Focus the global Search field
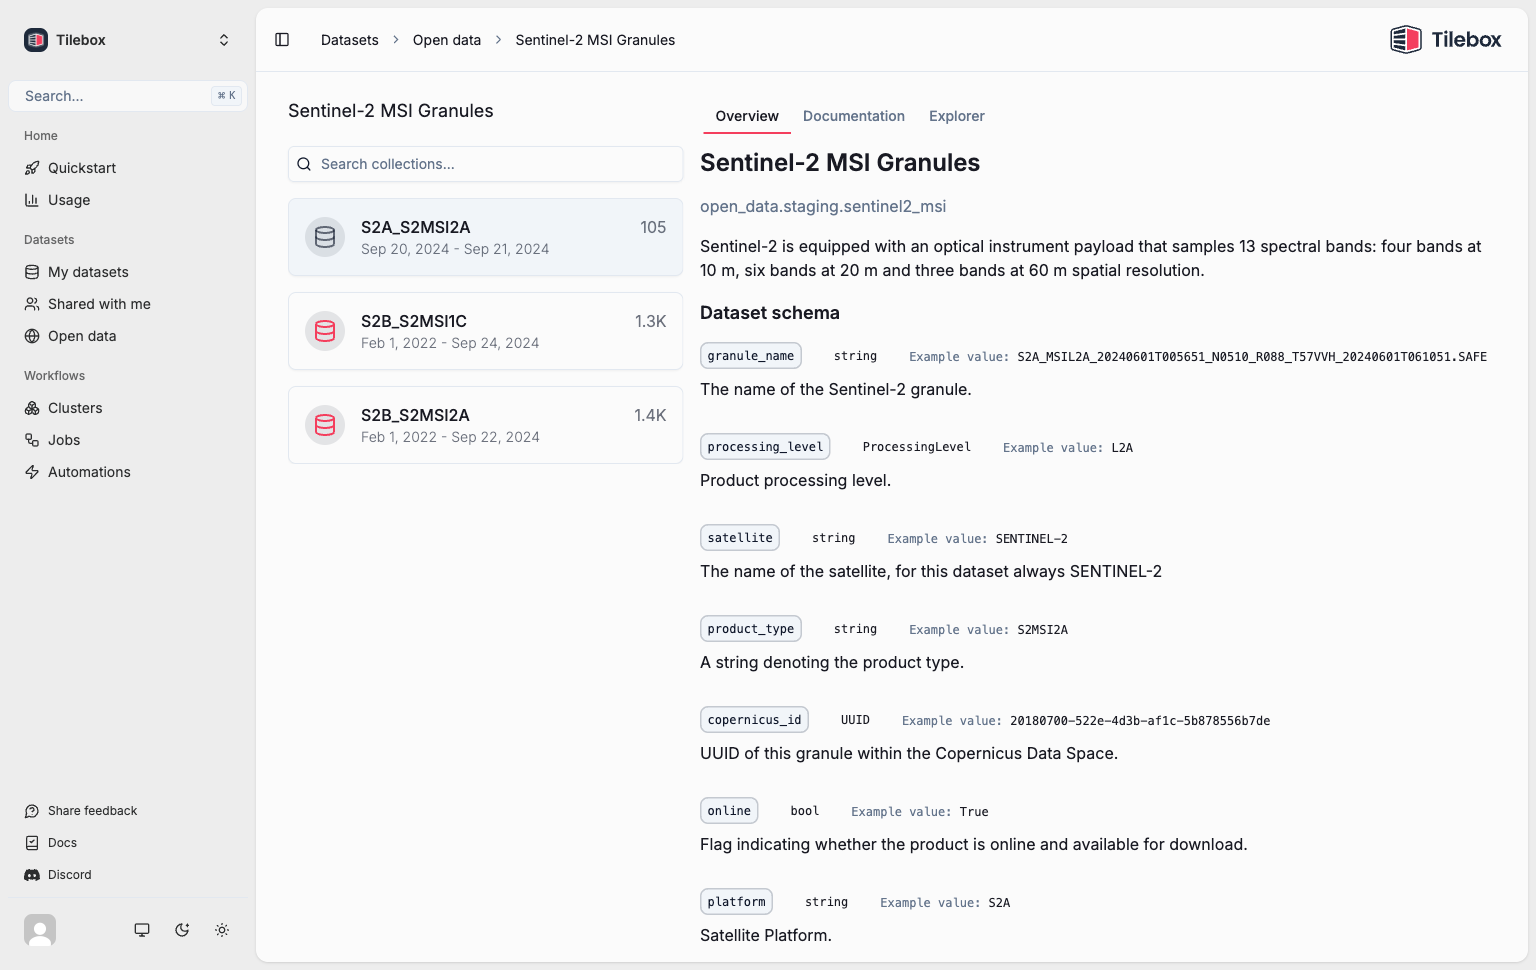This screenshot has width=1536, height=970. tap(128, 96)
